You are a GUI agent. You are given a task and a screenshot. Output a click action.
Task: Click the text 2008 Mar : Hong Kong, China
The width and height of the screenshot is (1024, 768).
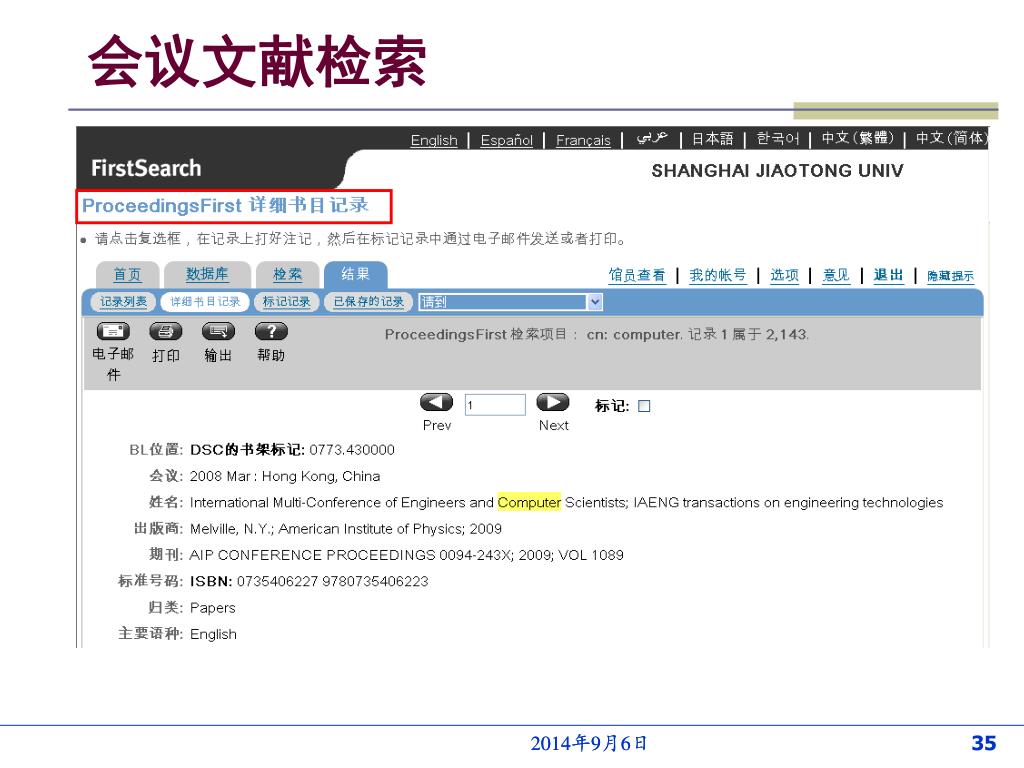pyautogui.click(x=285, y=476)
